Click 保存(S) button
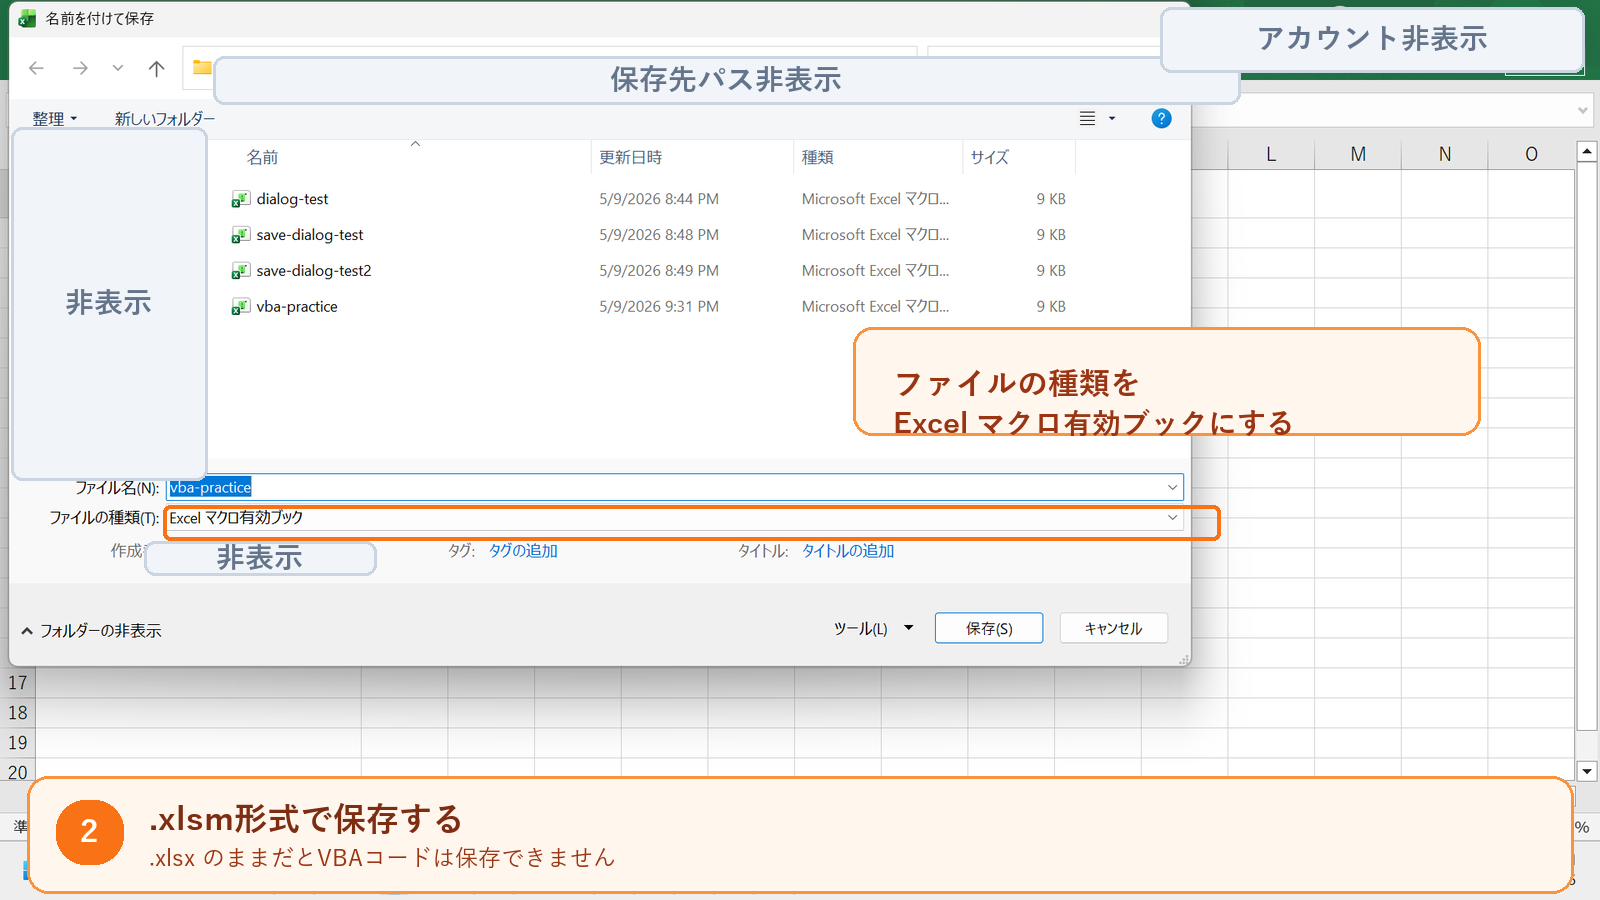The height and width of the screenshot is (900, 1600). [989, 628]
